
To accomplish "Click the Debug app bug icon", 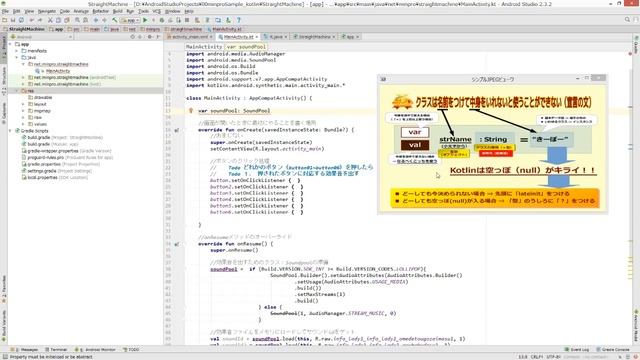I will coord(162,20).
